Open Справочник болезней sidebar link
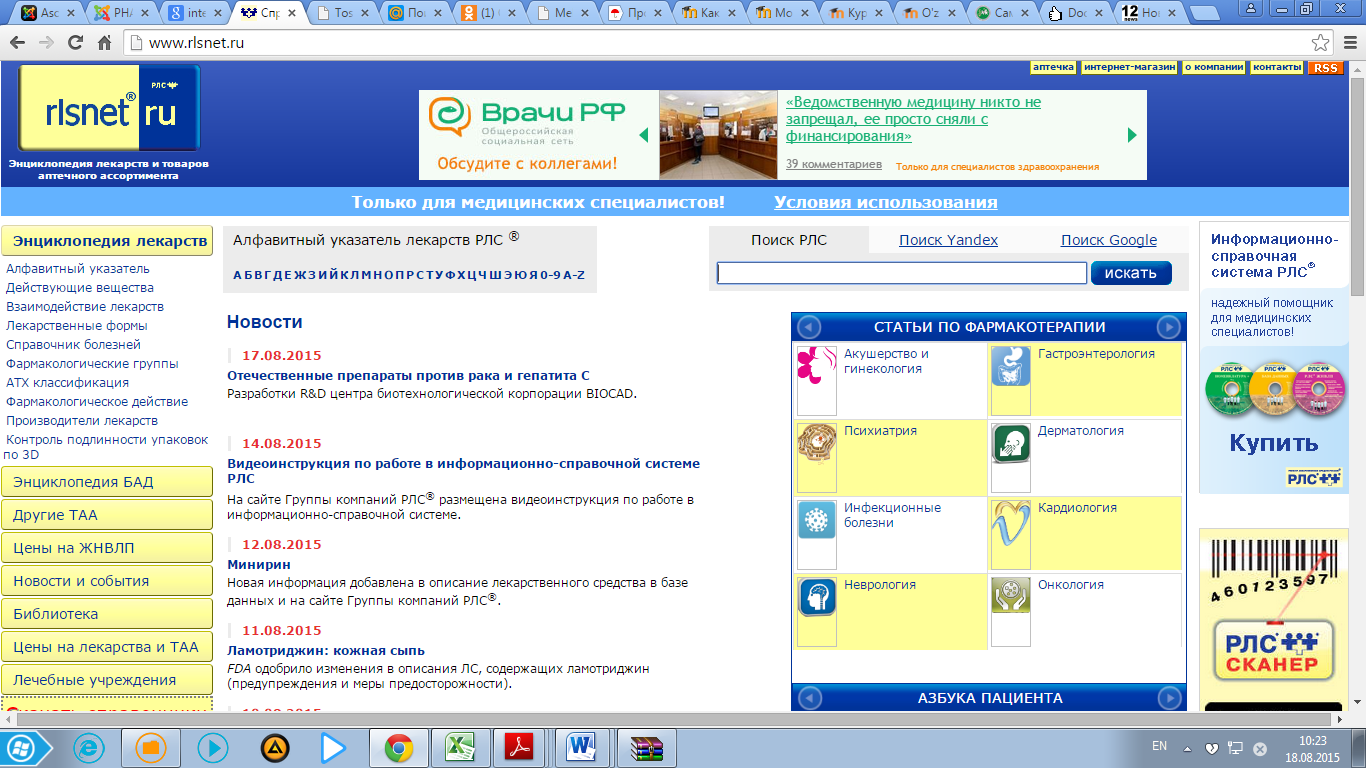The width and height of the screenshot is (1366, 768). click(73, 345)
